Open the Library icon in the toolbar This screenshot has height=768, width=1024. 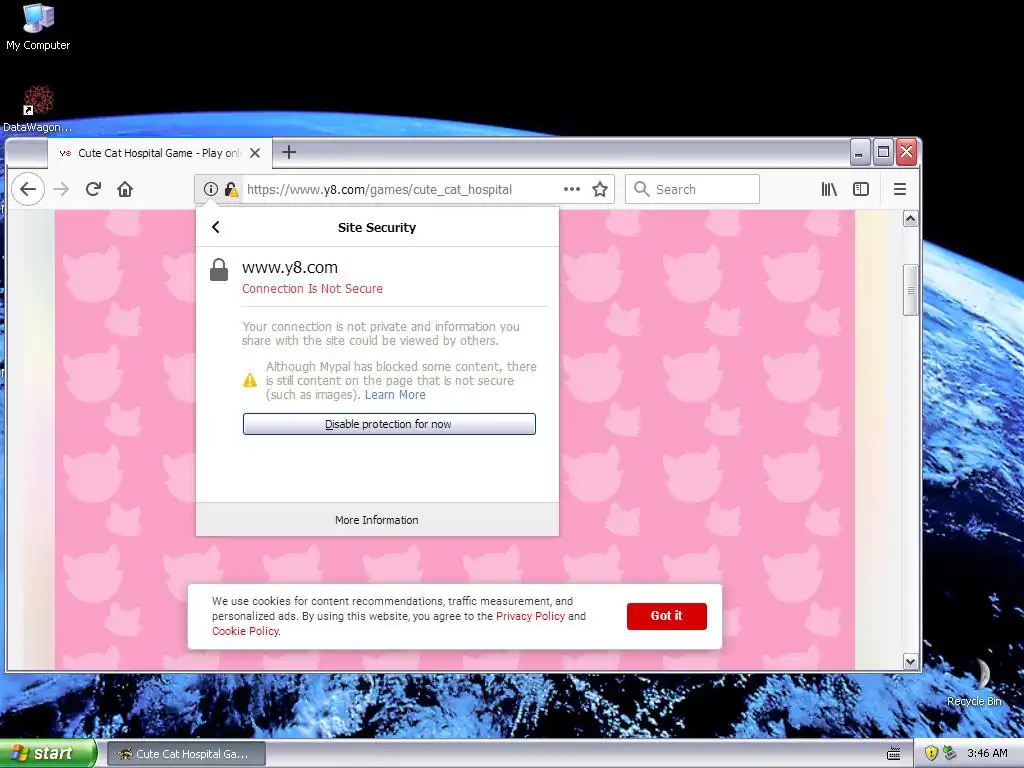(x=829, y=189)
